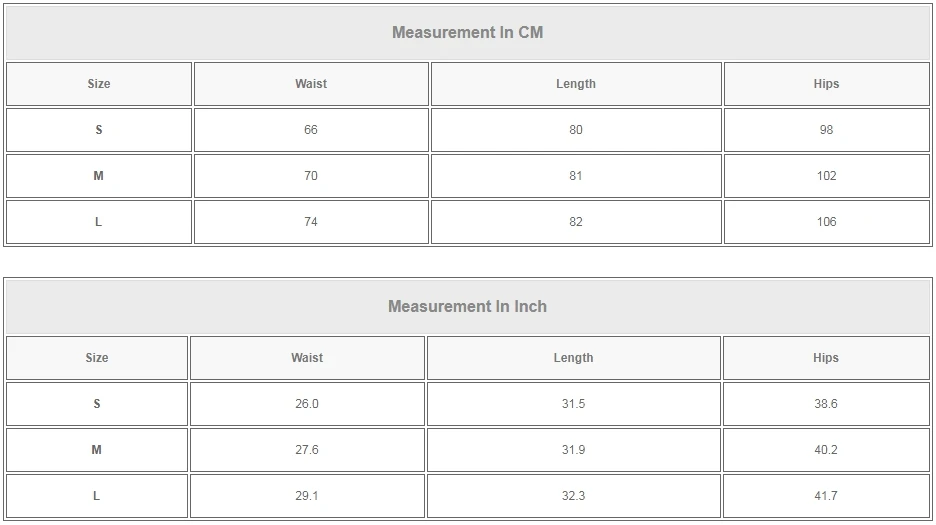Image resolution: width=936 pixels, height=525 pixels.
Task: Click the M size cell in the CM table
Action: tap(98, 176)
